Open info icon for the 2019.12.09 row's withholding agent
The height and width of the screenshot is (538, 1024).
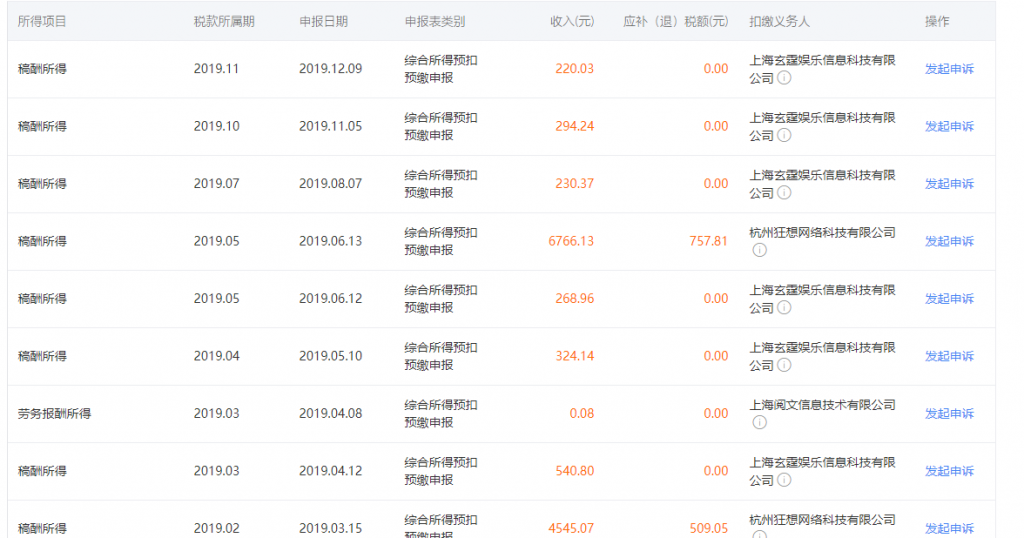784,78
